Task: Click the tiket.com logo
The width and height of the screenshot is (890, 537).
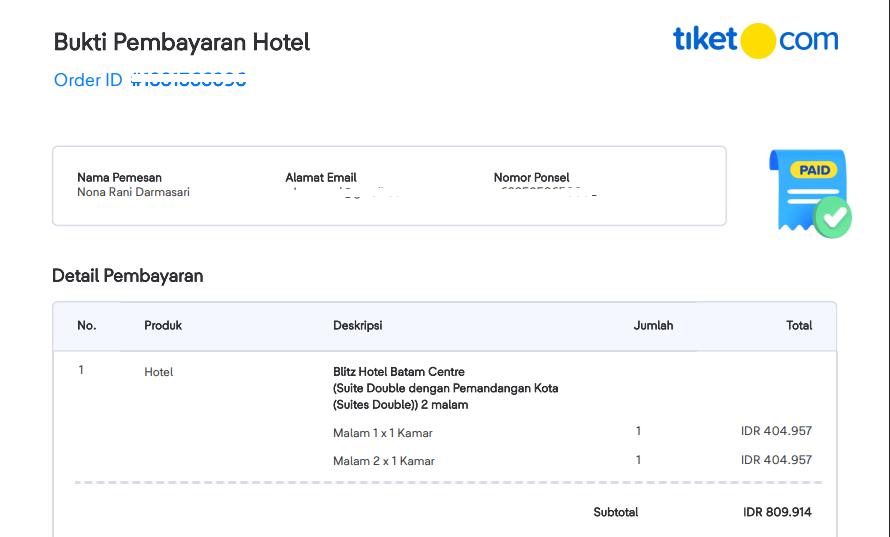Action: 755,40
